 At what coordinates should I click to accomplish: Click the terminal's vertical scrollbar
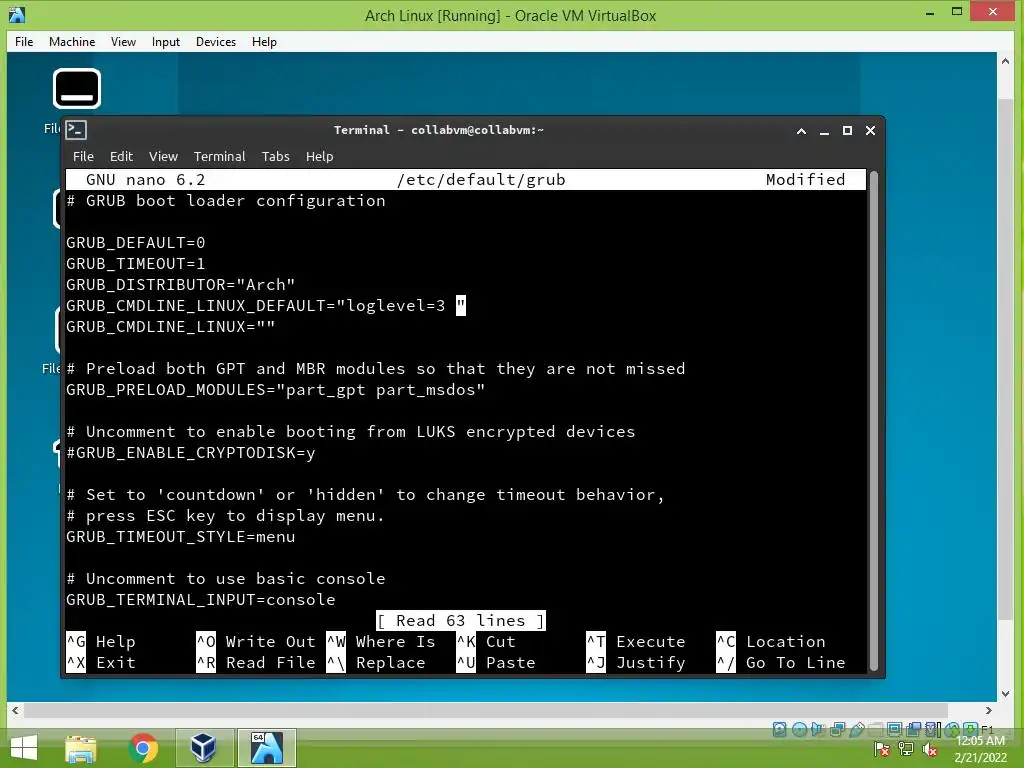pos(874,421)
